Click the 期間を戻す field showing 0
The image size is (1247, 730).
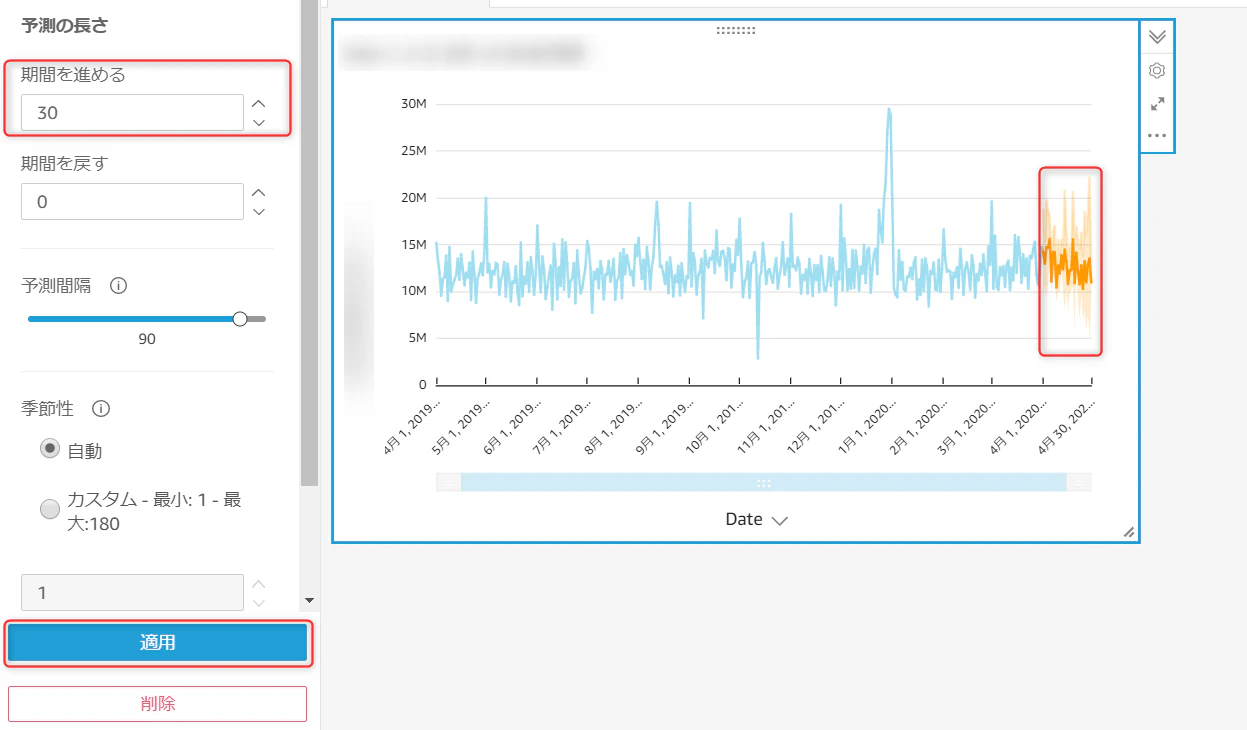(132, 201)
